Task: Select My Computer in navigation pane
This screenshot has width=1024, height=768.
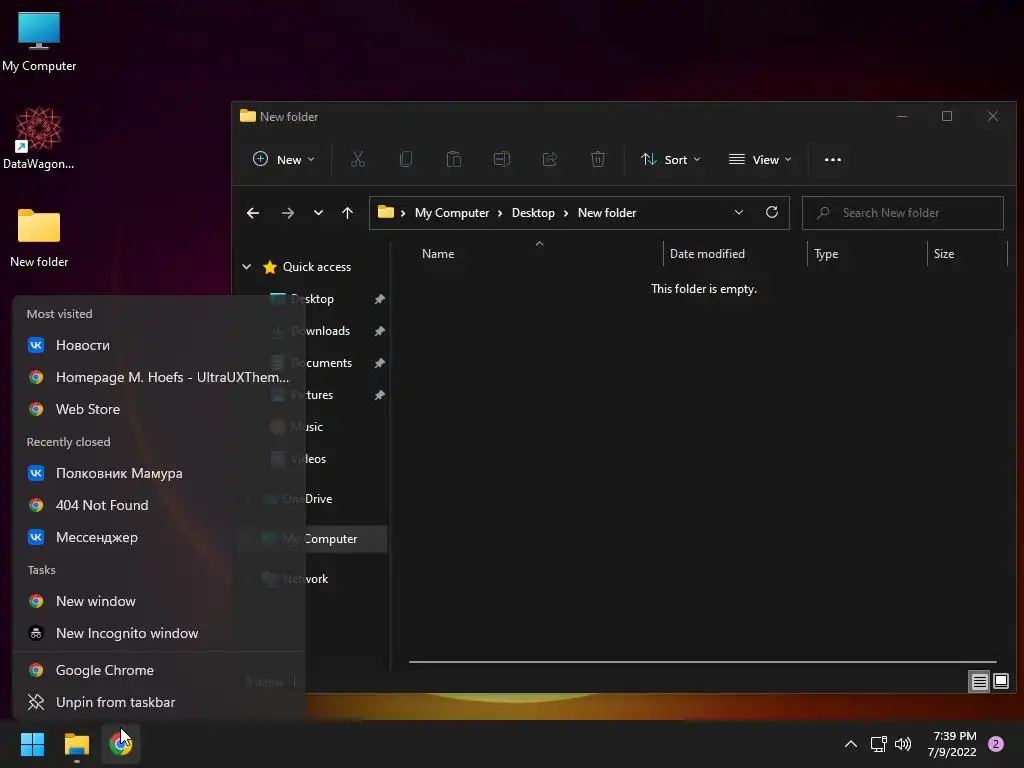Action: [320, 539]
